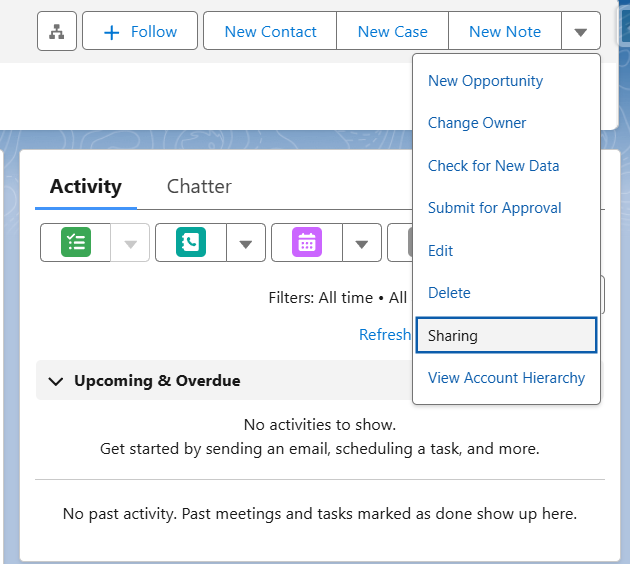Viewport: 630px width, 564px height.
Task: Switch to the Chatter tab
Action: (199, 186)
